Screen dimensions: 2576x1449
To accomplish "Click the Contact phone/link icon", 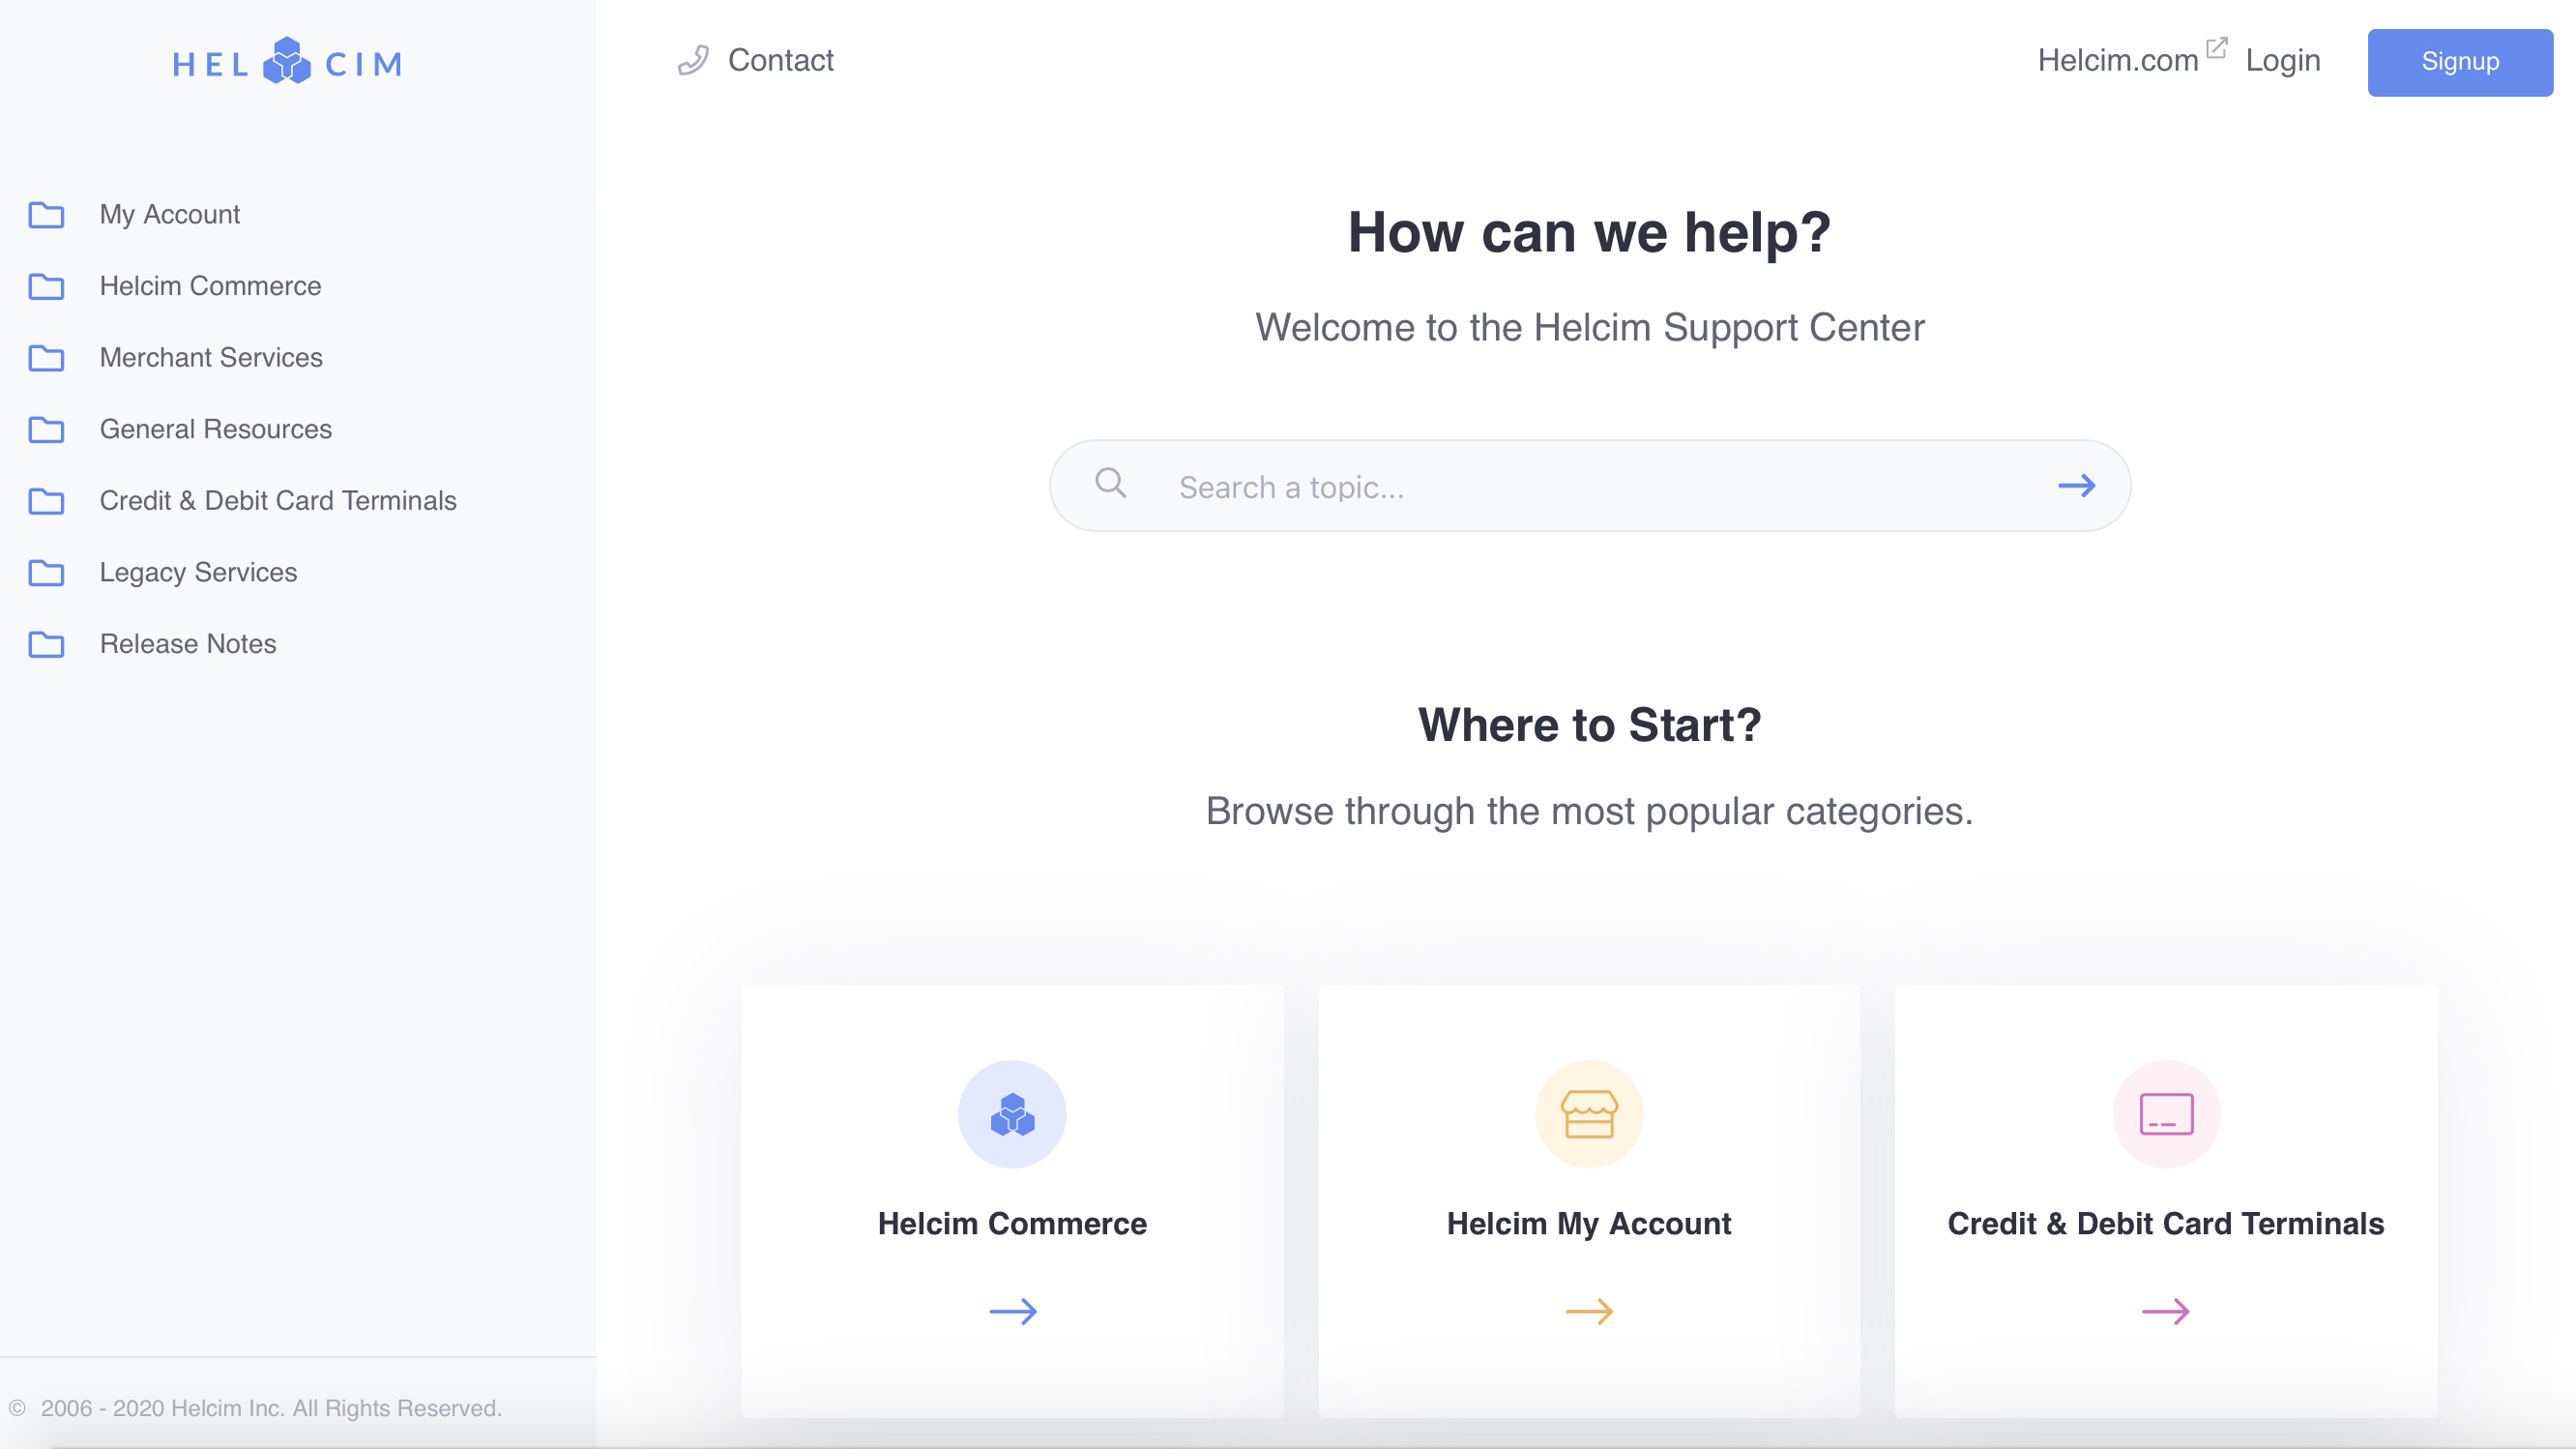I will click(x=695, y=60).
